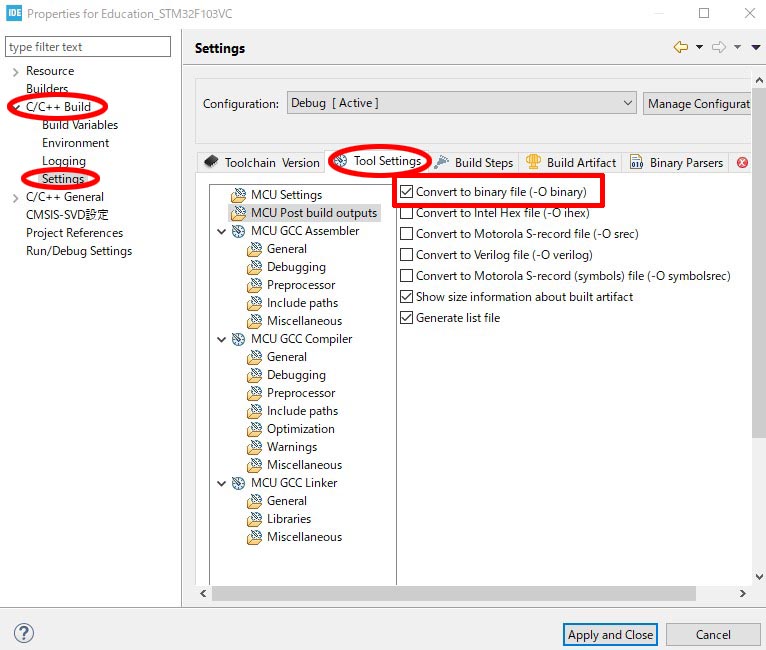
Task: Open the dialog help question mark icon
Action: click(x=24, y=633)
